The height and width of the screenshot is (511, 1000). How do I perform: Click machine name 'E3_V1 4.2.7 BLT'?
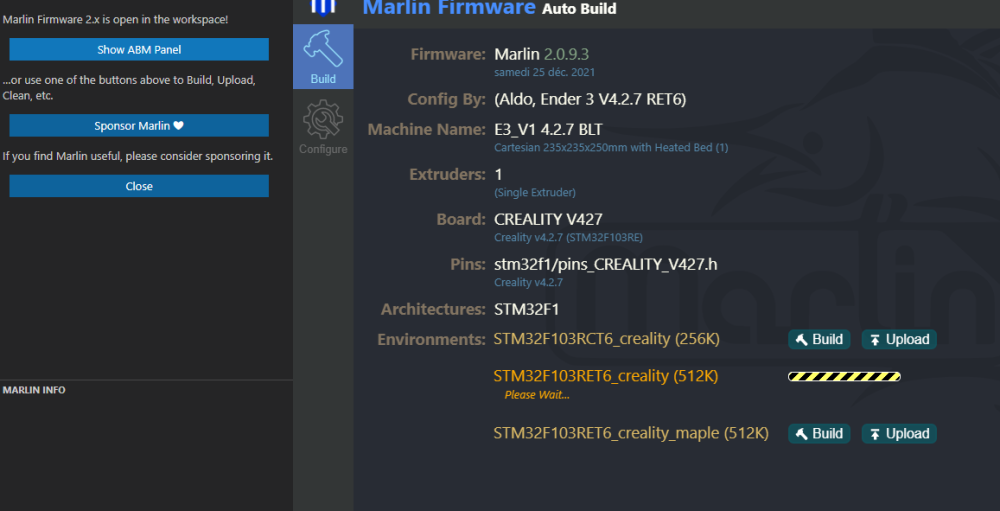coord(548,130)
